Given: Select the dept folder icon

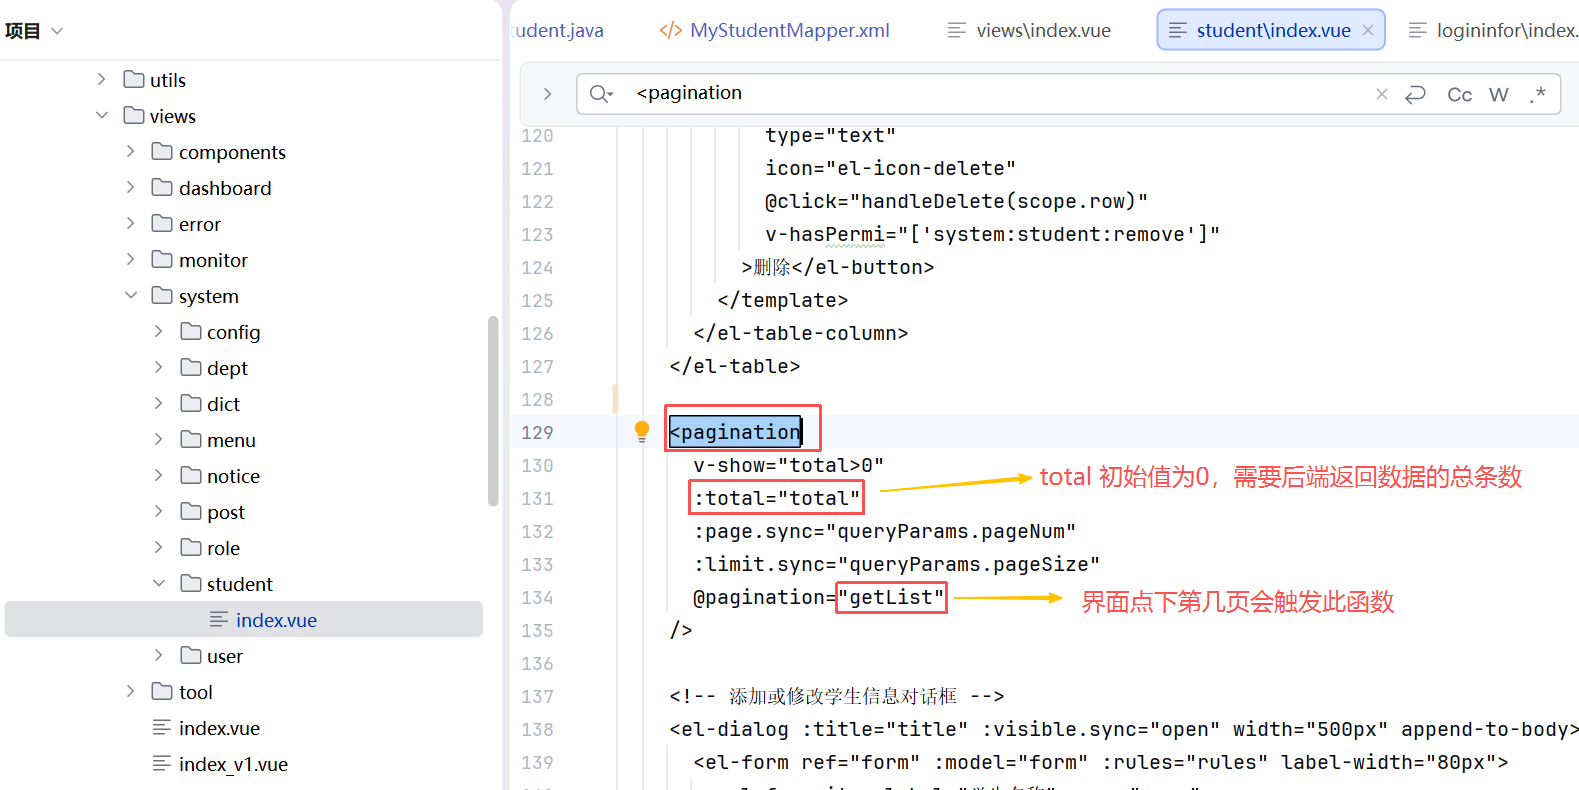Looking at the screenshot, I should coord(190,367).
